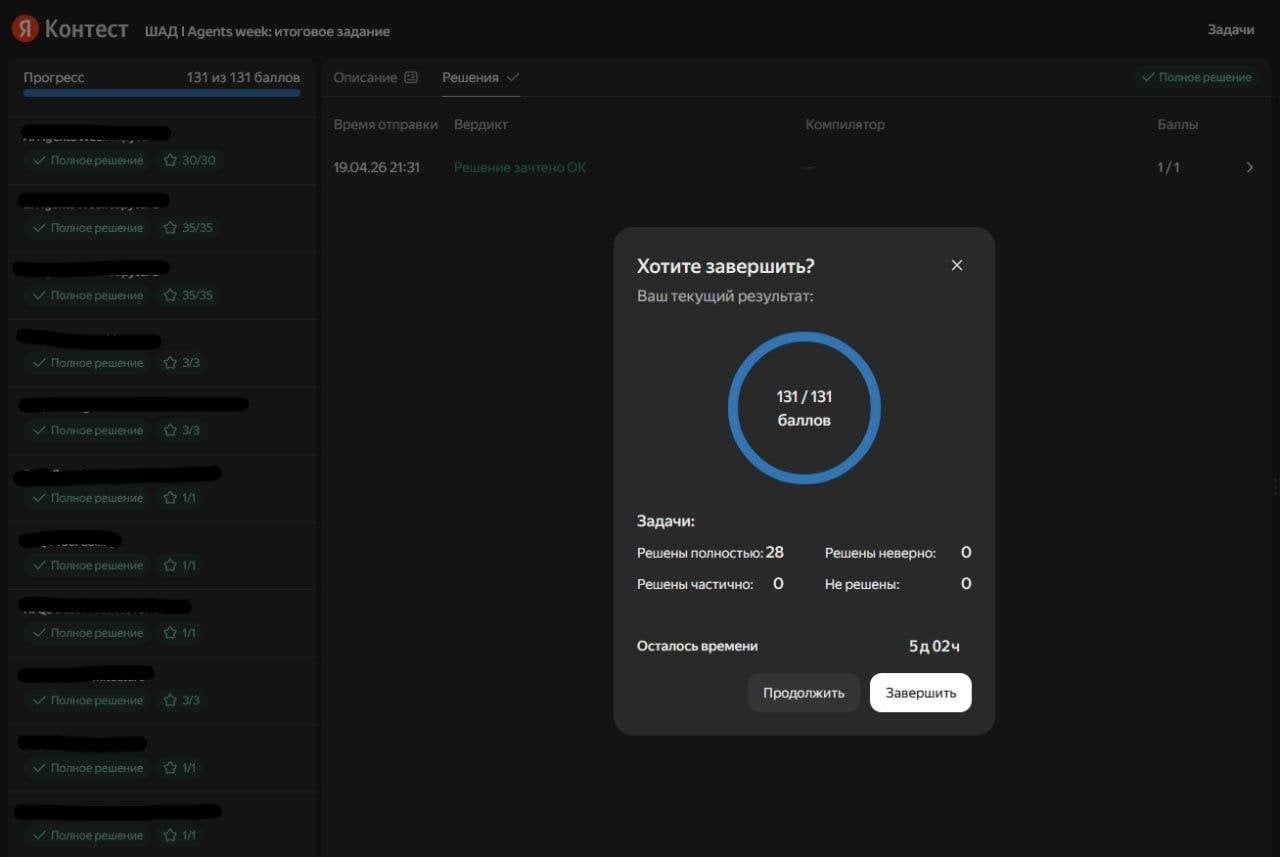Open the Задачи link in header

(x=1231, y=29)
